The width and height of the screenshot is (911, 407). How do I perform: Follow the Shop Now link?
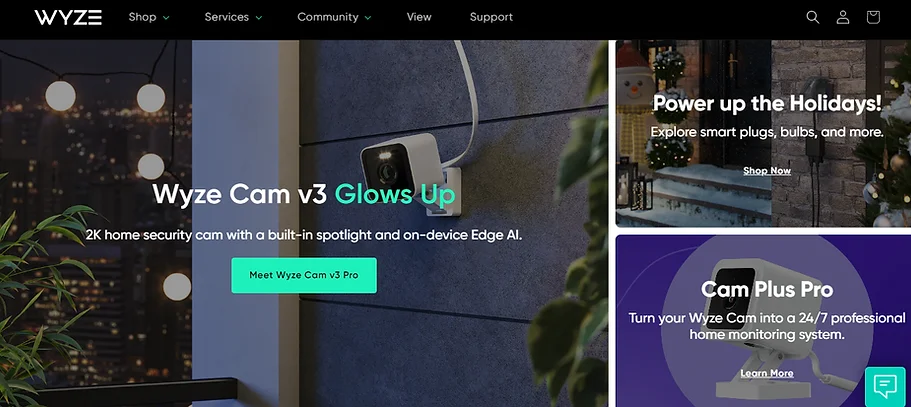tap(767, 171)
